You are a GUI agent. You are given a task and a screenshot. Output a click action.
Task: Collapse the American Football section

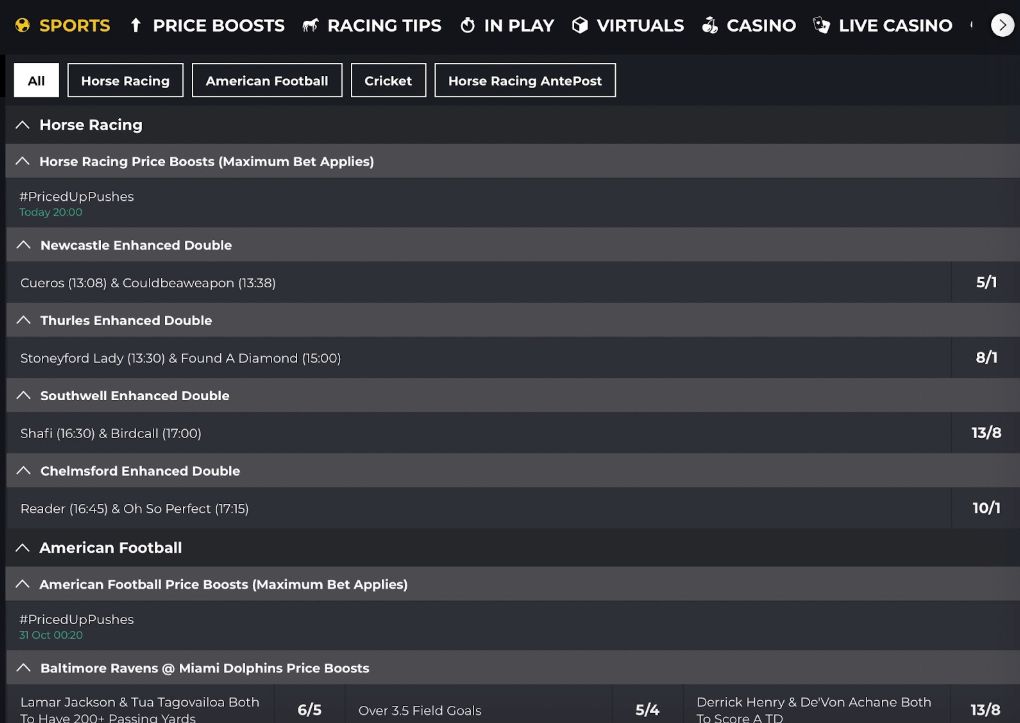(22, 548)
